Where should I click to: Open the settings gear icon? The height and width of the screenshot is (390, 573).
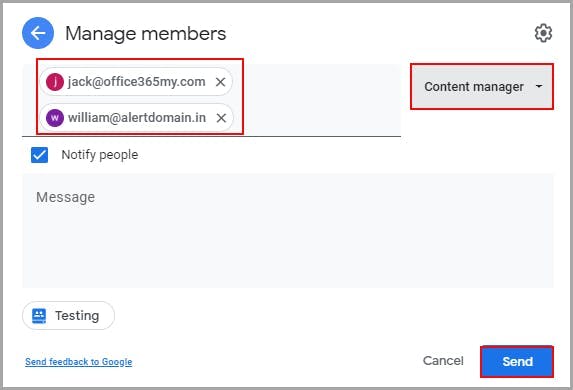coord(543,33)
